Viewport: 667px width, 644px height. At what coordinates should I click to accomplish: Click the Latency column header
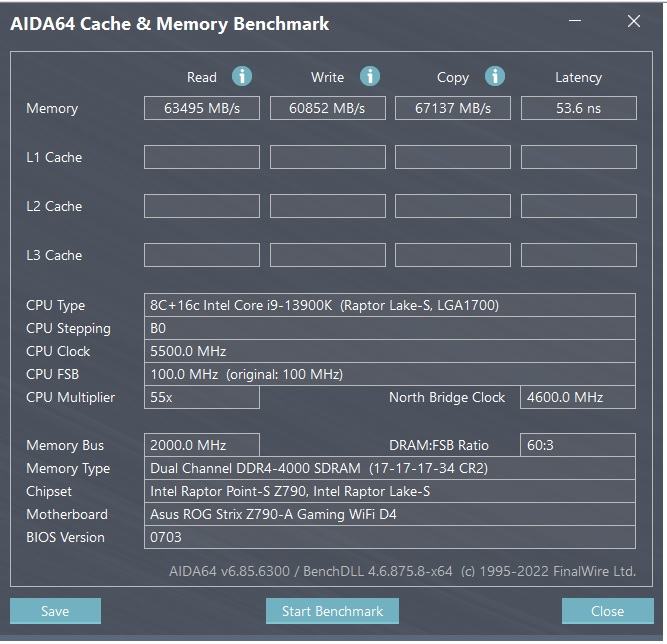point(578,78)
